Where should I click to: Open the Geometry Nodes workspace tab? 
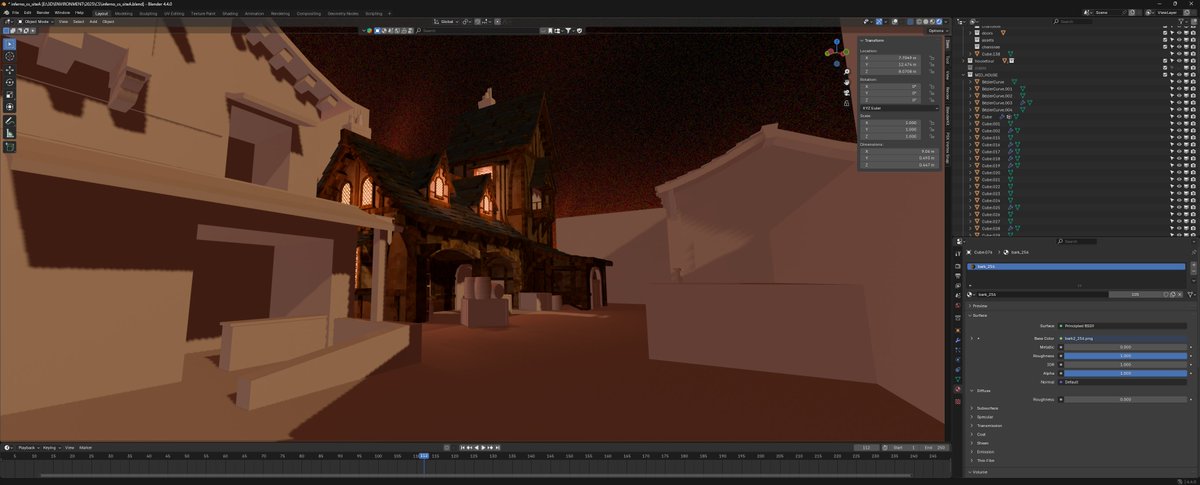(x=344, y=13)
